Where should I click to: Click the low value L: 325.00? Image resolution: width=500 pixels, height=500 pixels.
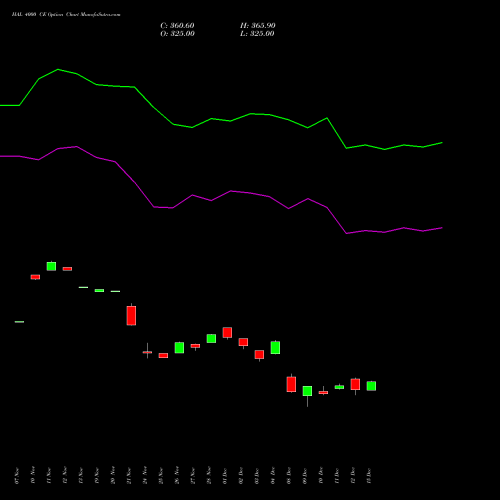[257, 34]
